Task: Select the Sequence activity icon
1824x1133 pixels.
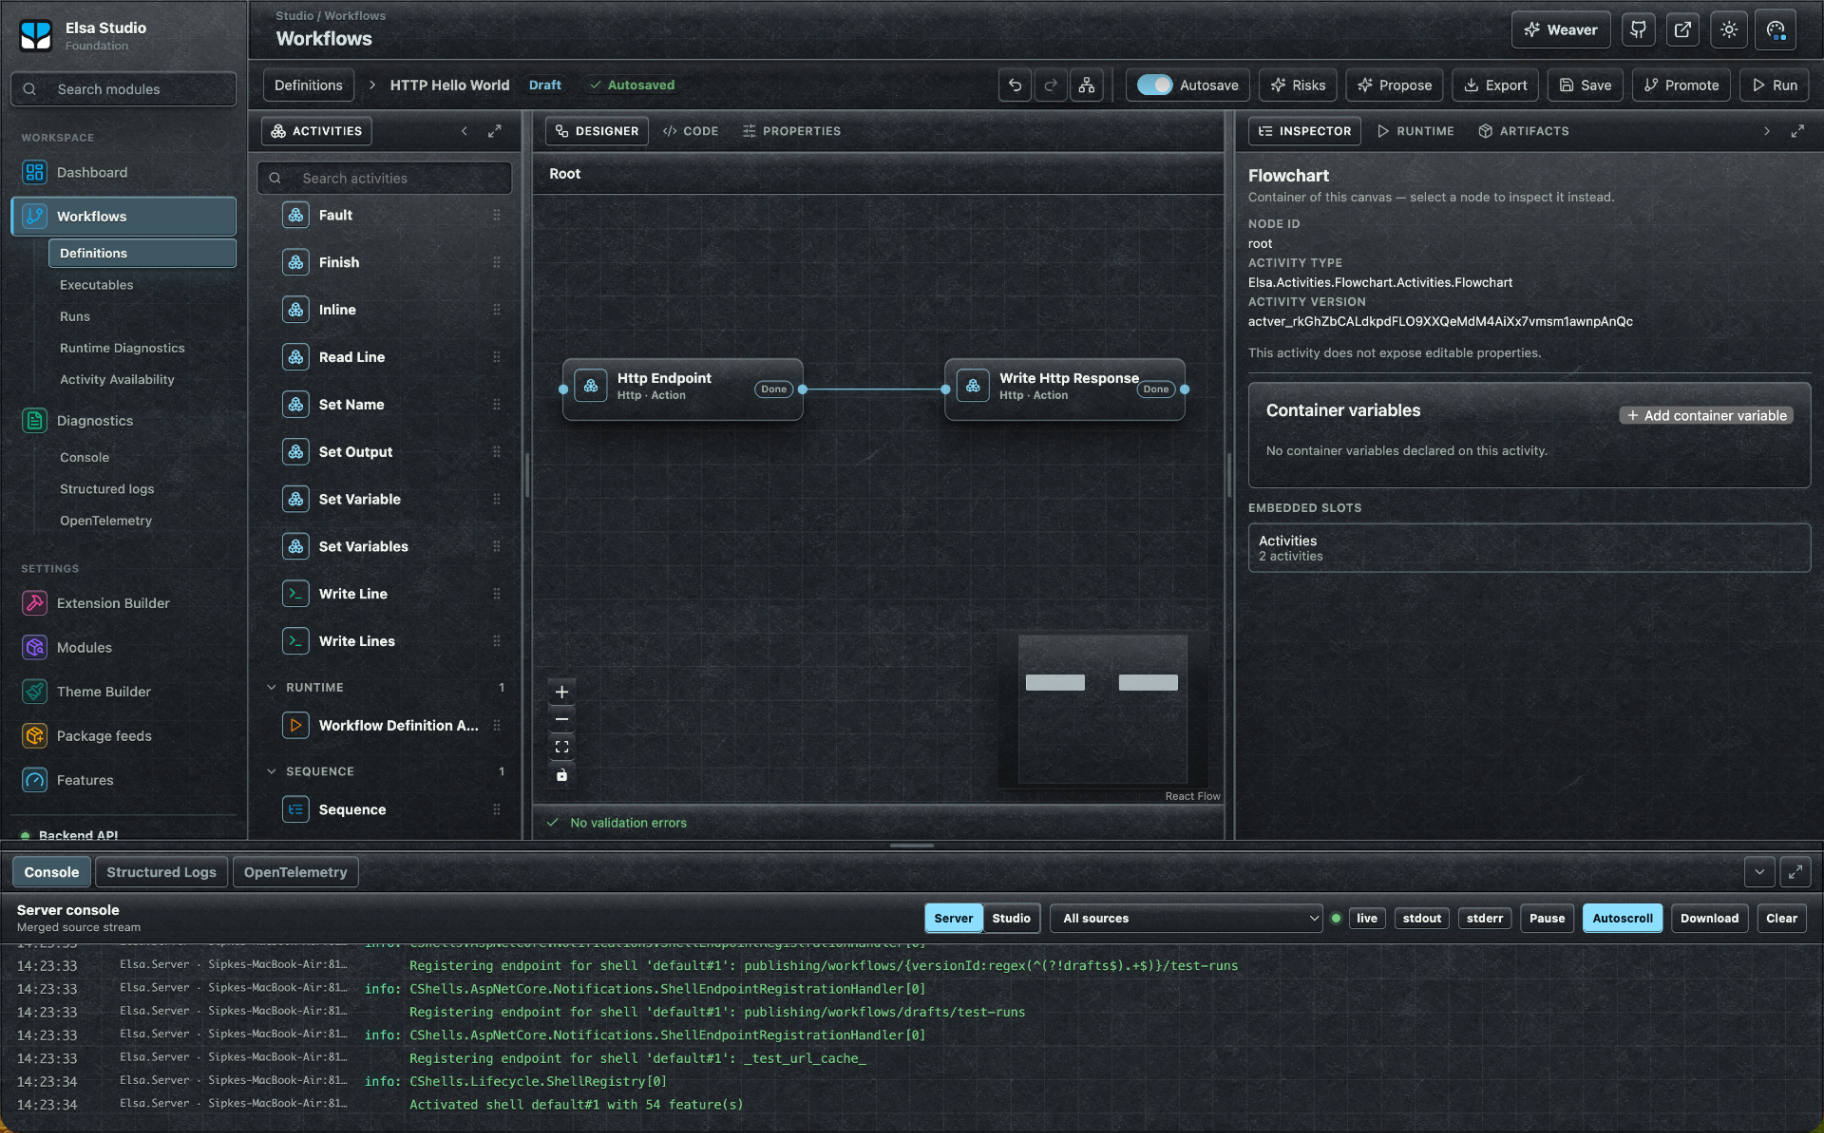Action: tap(296, 810)
